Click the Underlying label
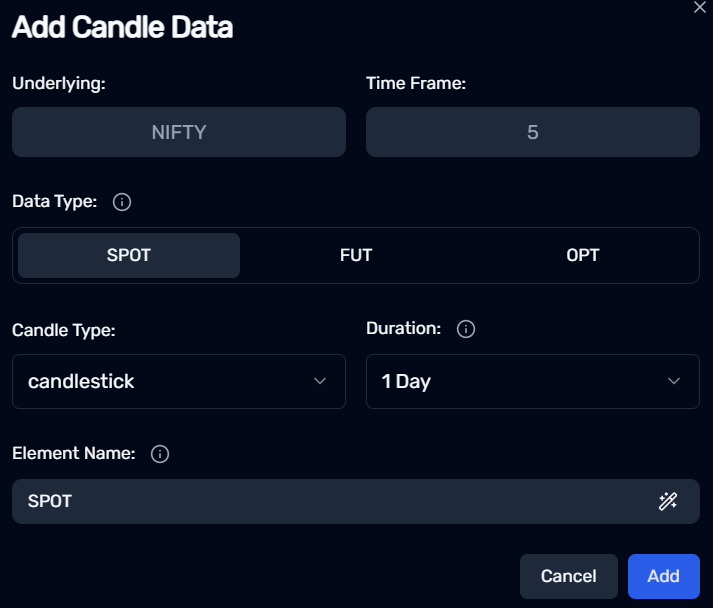Image resolution: width=713 pixels, height=608 pixels. click(x=59, y=84)
